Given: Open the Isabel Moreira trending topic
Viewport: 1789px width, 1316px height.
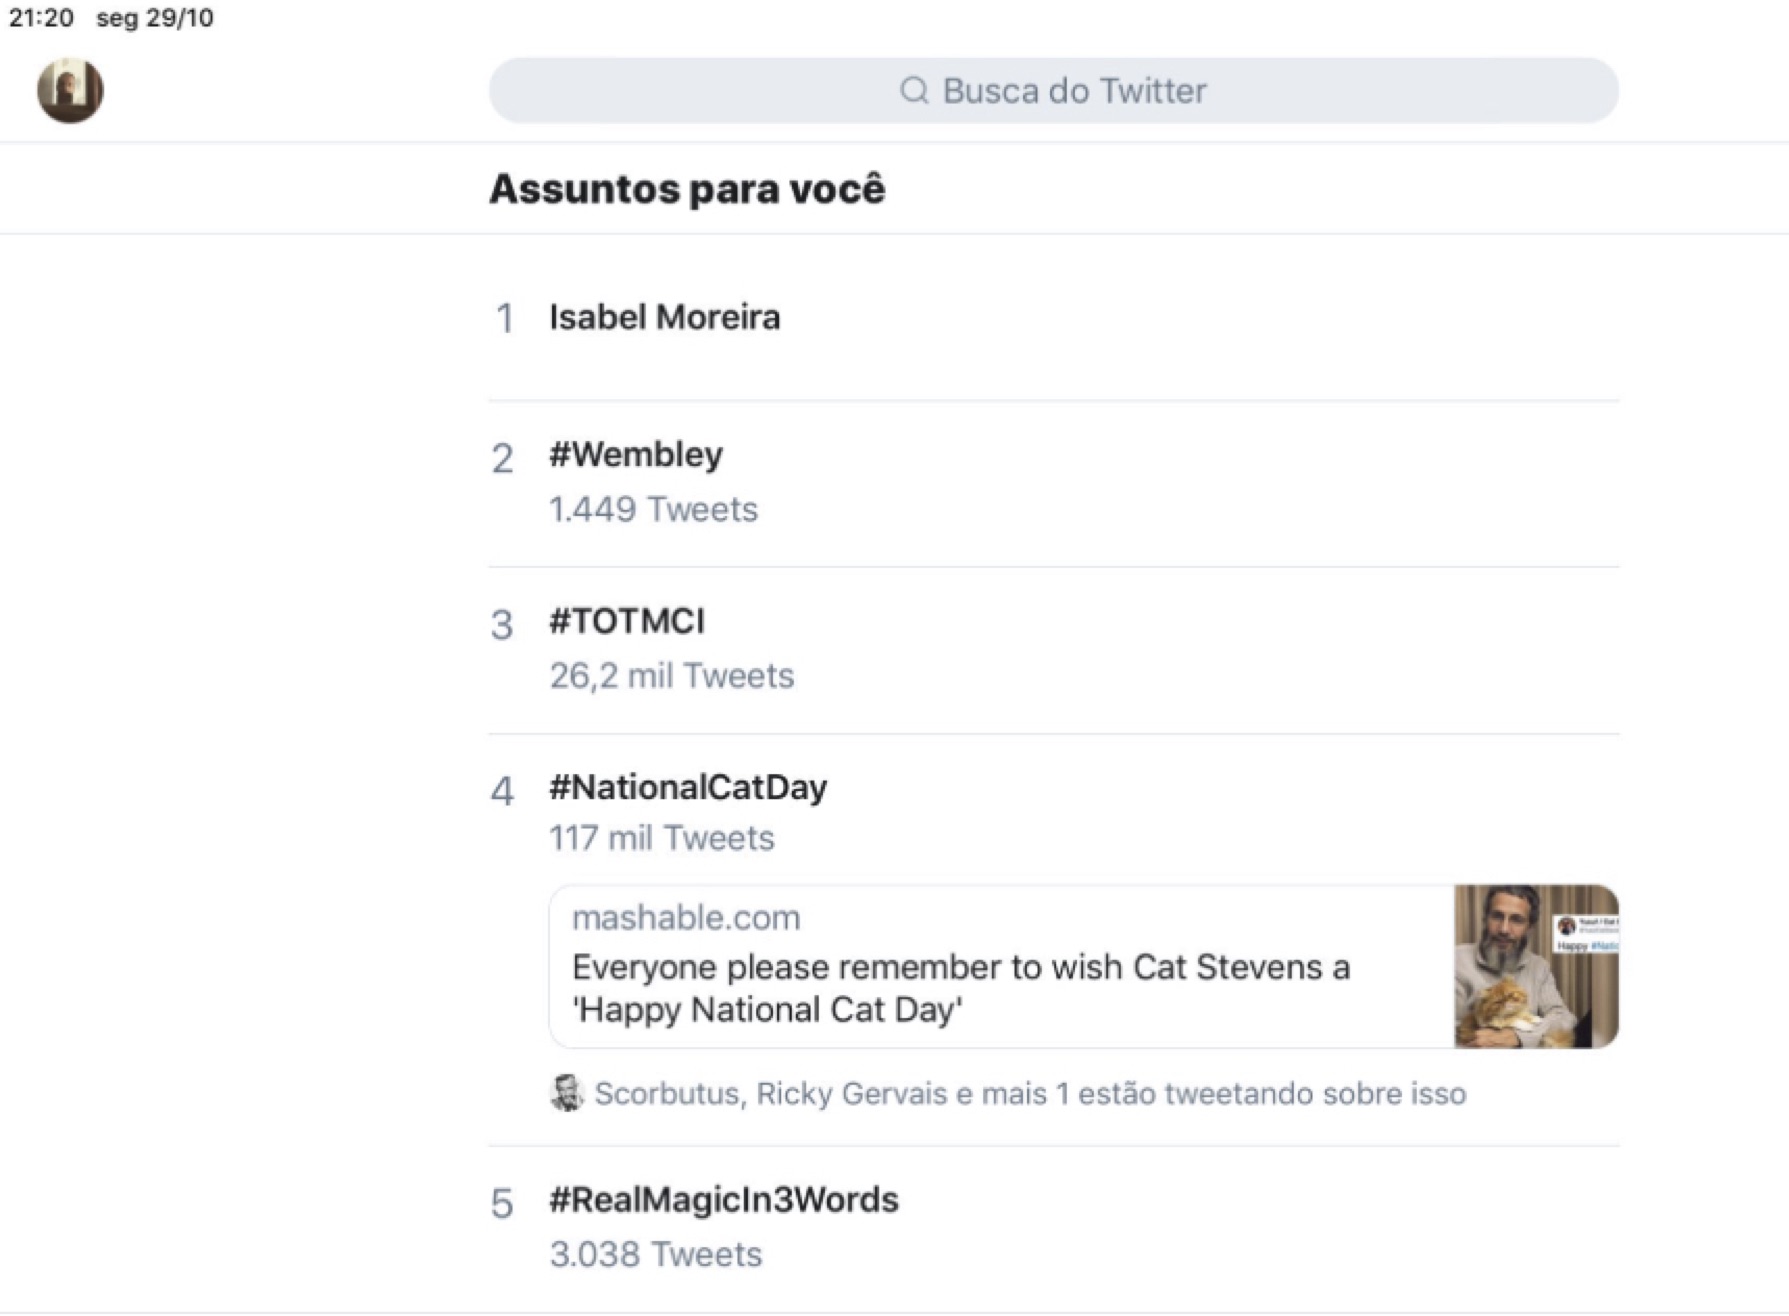Looking at the screenshot, I should point(665,318).
